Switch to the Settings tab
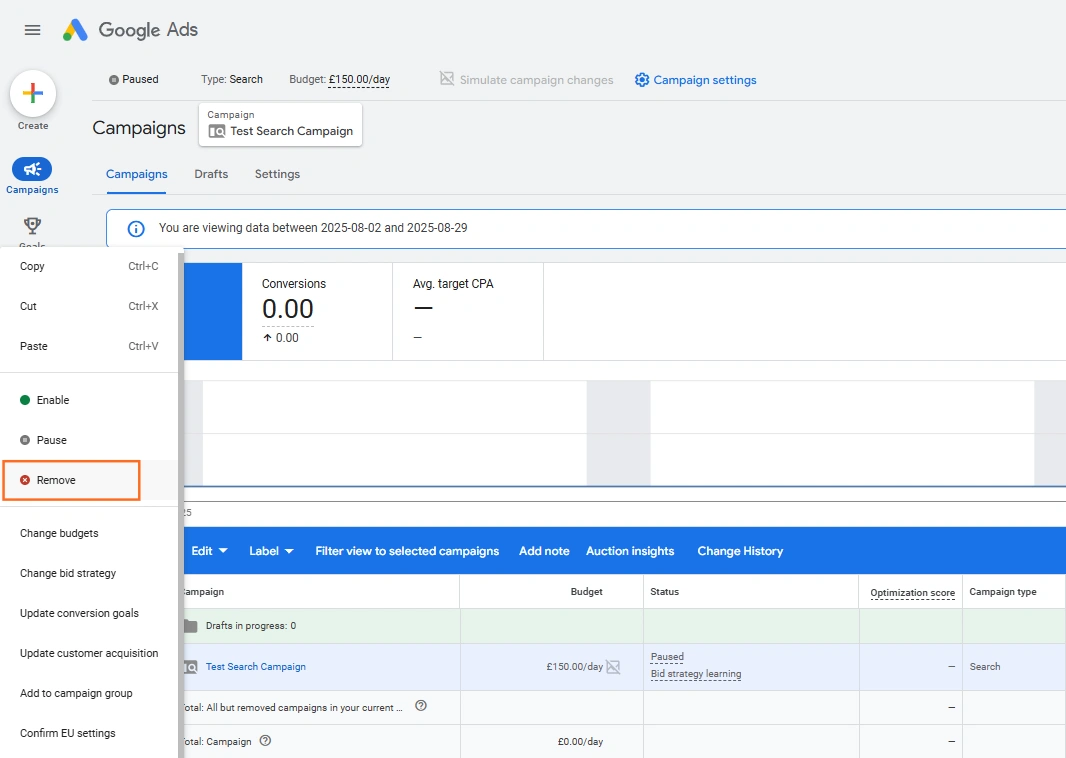This screenshot has height=758, width=1066. click(277, 174)
